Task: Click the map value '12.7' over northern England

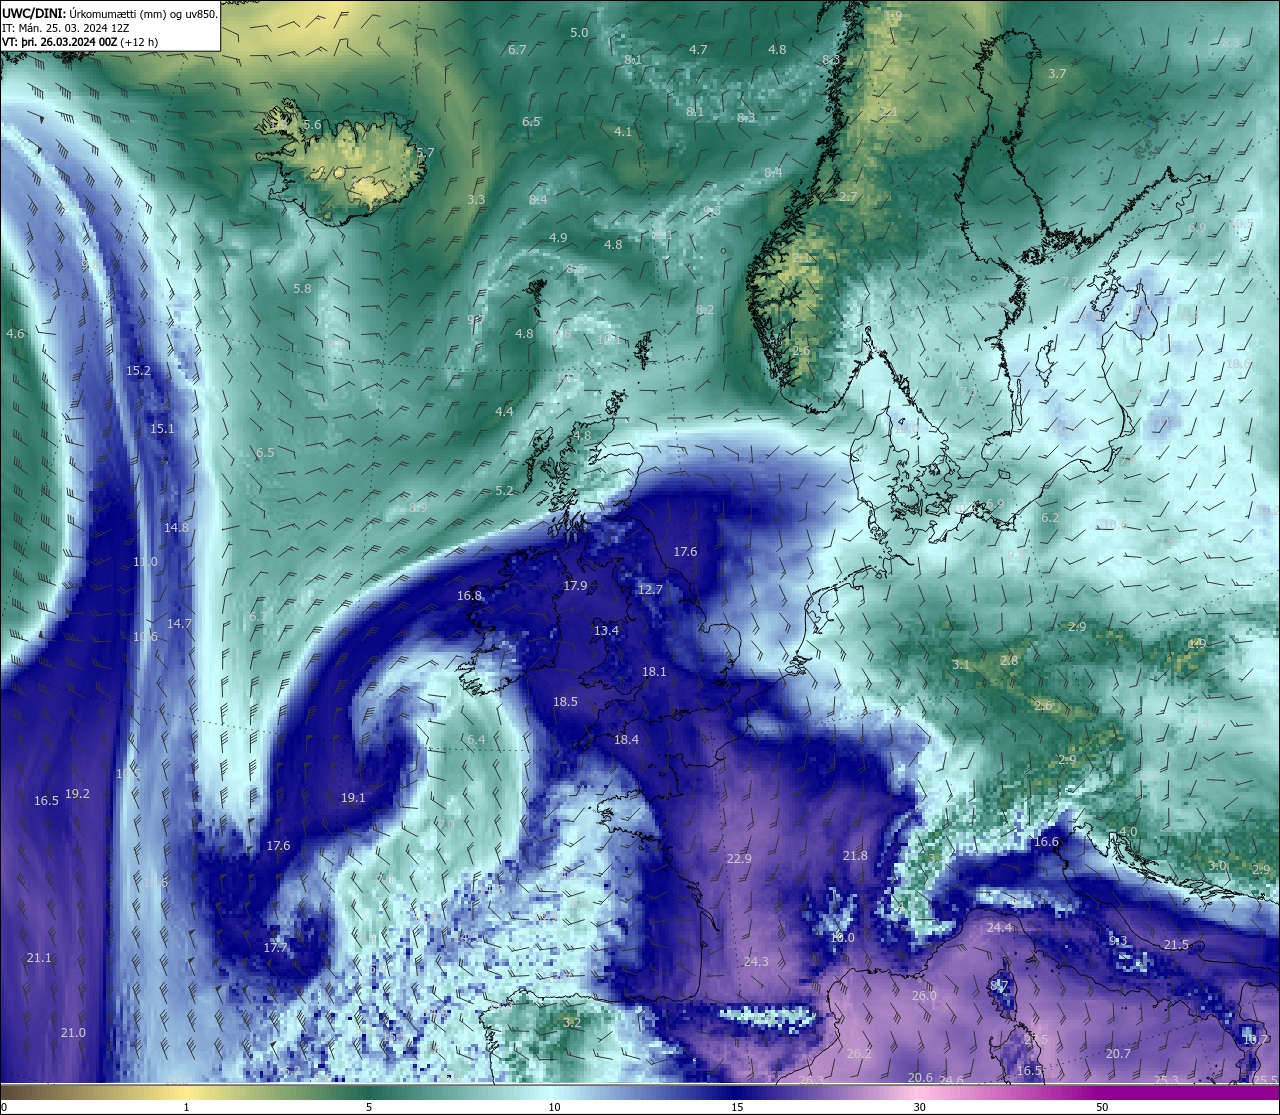Action: point(650,589)
